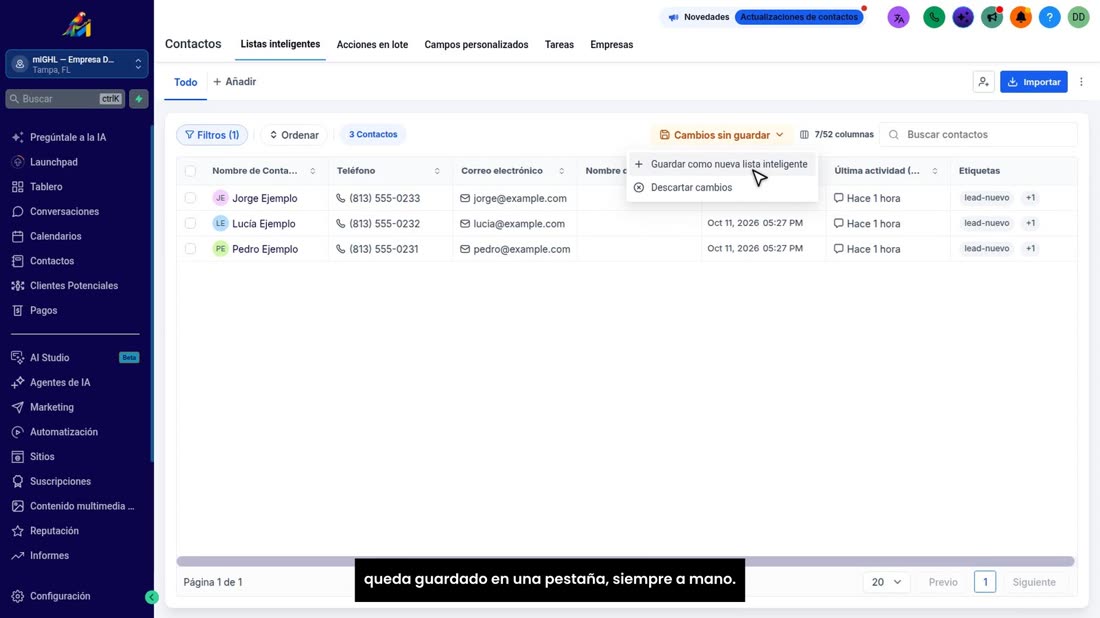
Task: Click the green megaphone announcements icon
Action: [991, 17]
